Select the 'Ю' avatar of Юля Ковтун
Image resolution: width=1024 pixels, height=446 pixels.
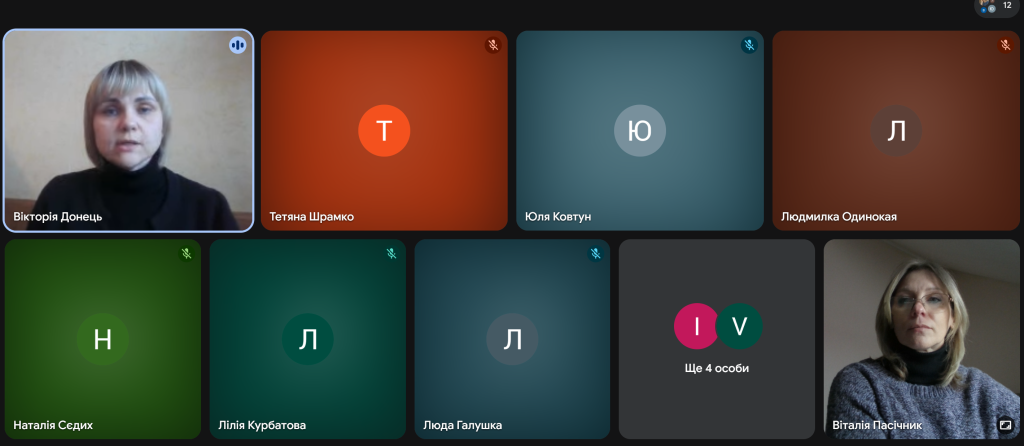point(640,131)
